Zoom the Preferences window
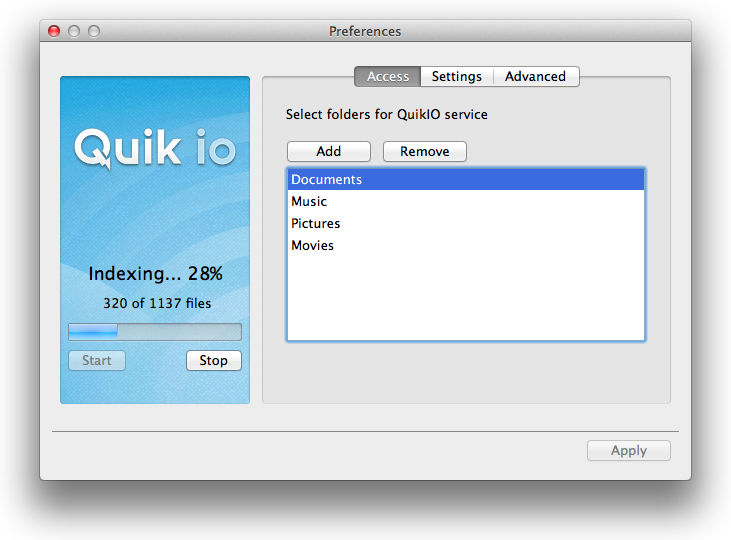The height and width of the screenshot is (540, 731). tap(94, 31)
